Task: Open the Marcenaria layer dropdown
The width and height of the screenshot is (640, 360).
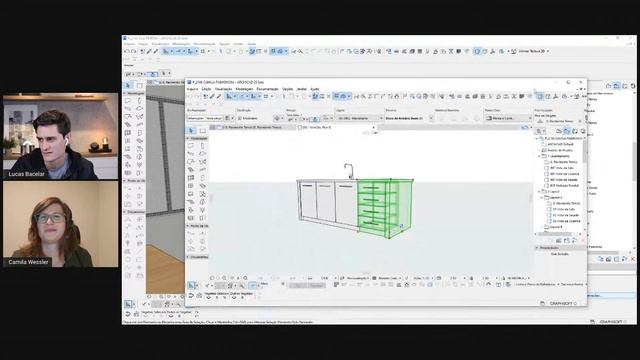Action: (360, 118)
